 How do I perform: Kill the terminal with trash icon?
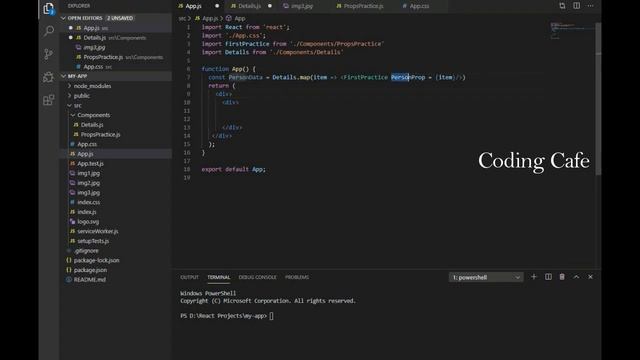[562, 277]
